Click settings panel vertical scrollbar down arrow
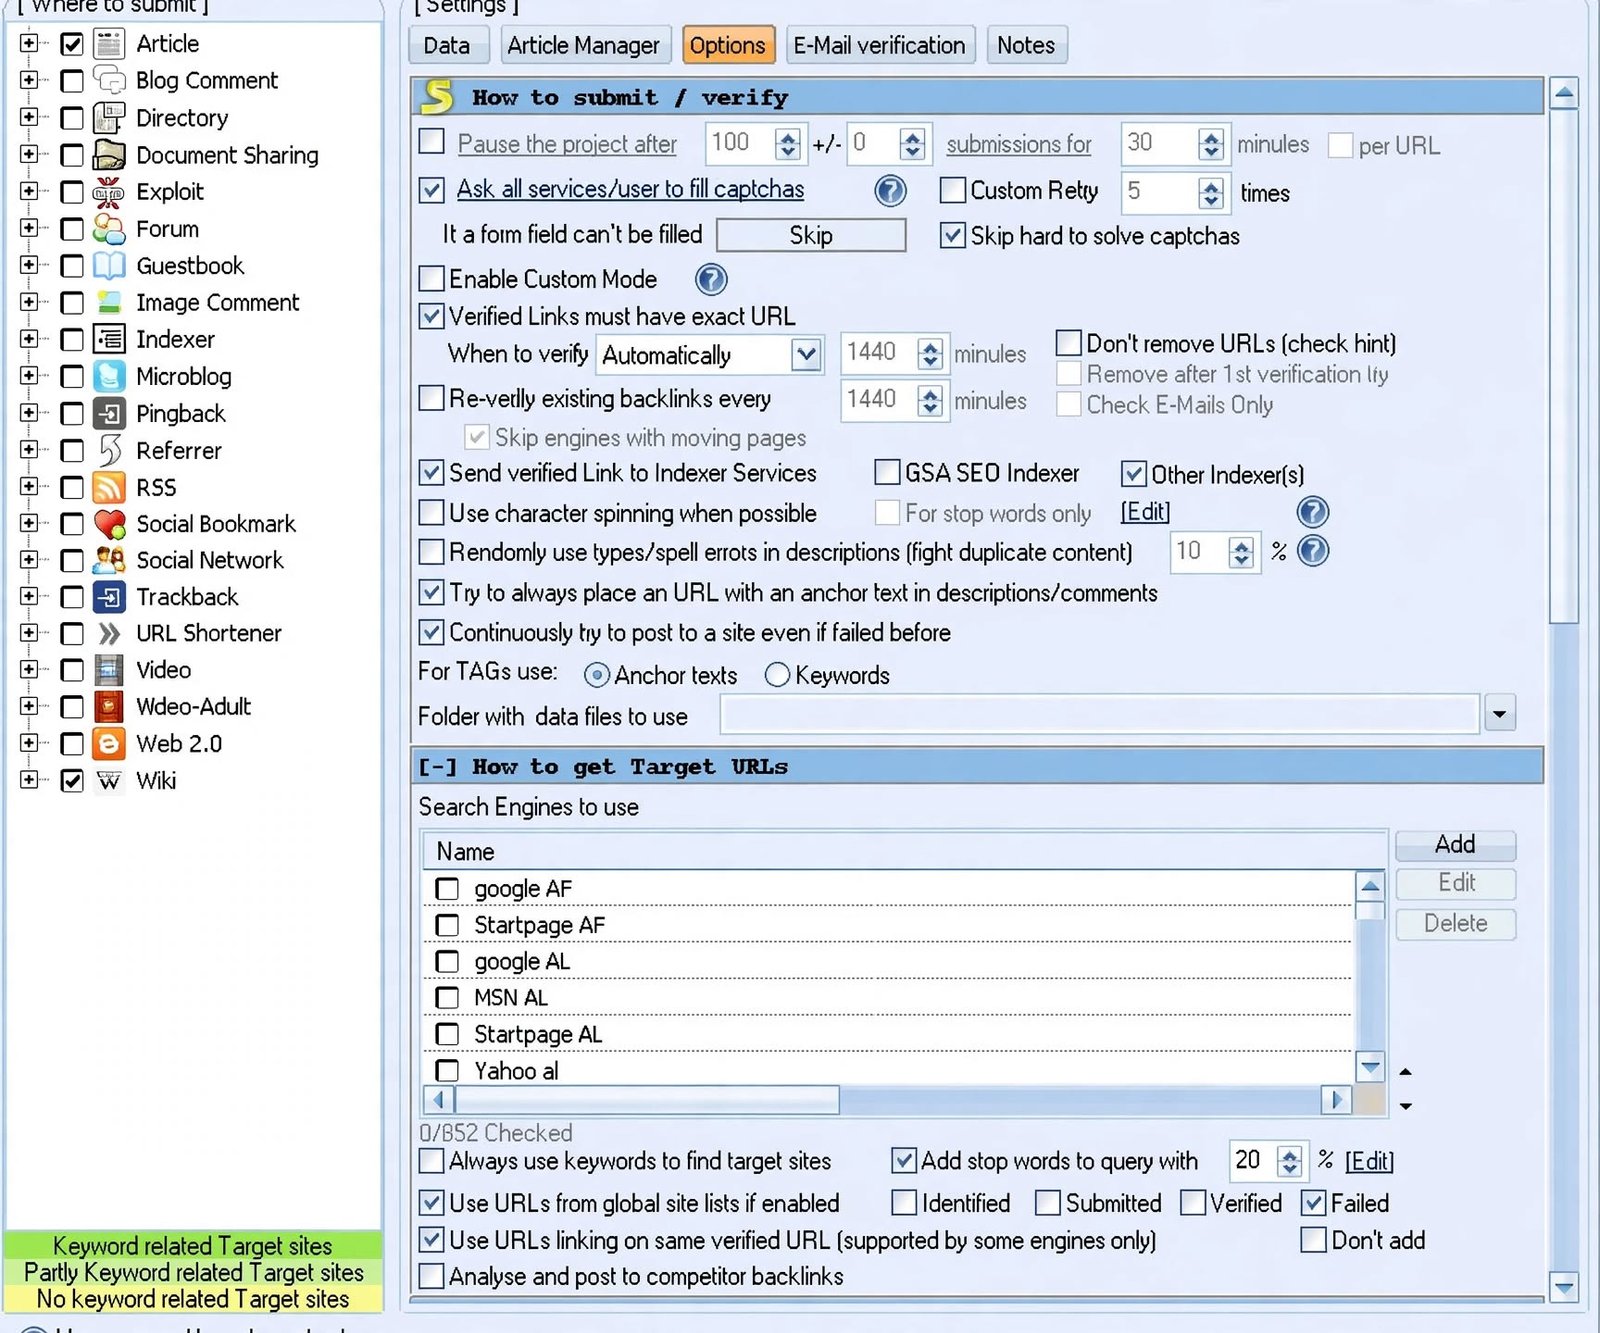 coord(1564,1288)
